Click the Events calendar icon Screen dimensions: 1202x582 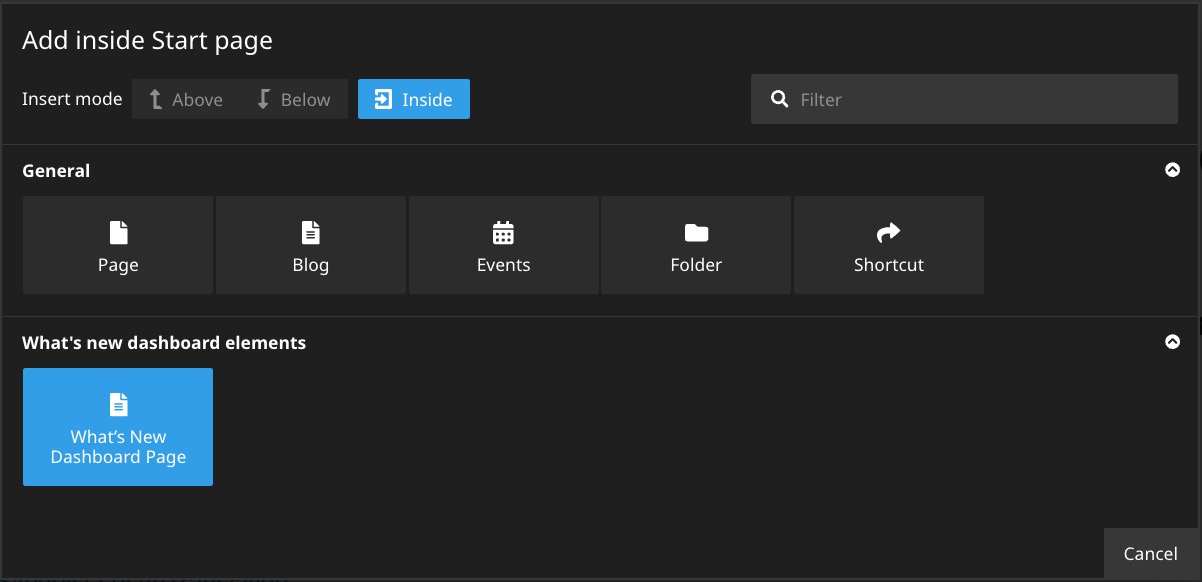503,233
